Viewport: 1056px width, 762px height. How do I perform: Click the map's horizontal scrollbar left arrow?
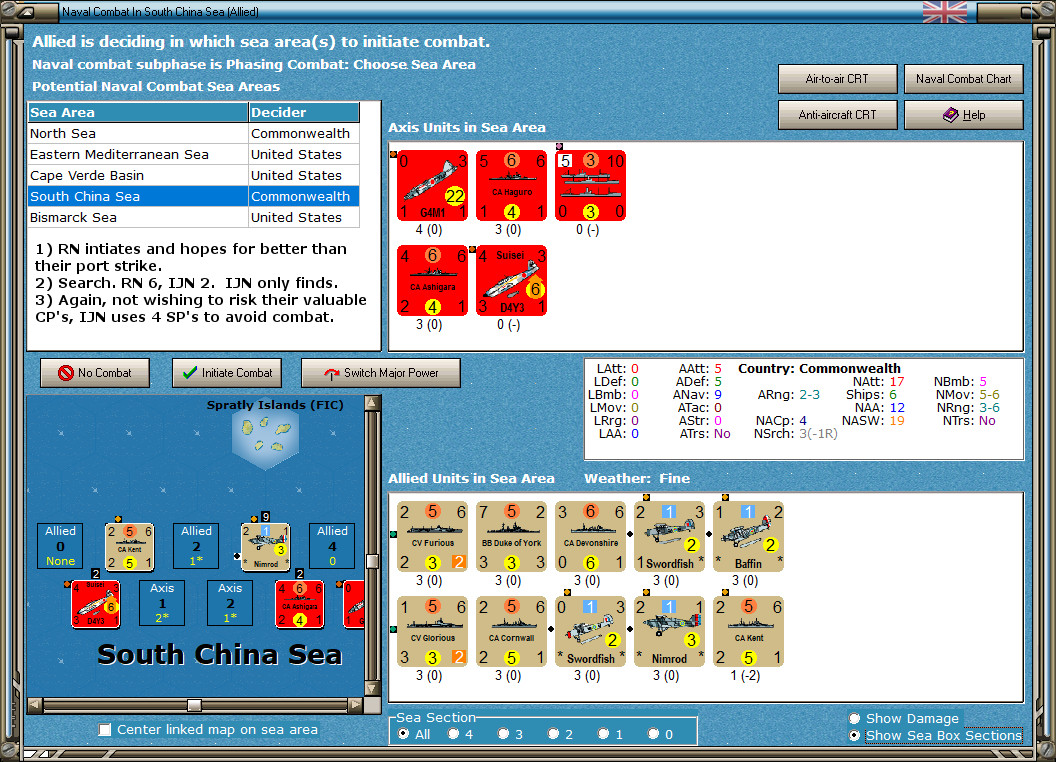(35, 705)
